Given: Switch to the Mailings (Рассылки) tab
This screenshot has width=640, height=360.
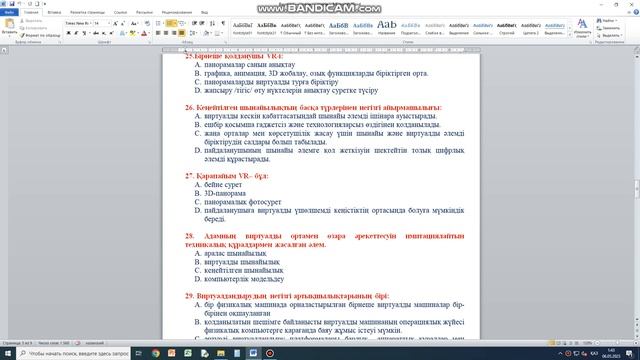Looking at the screenshot, I should tap(144, 12).
